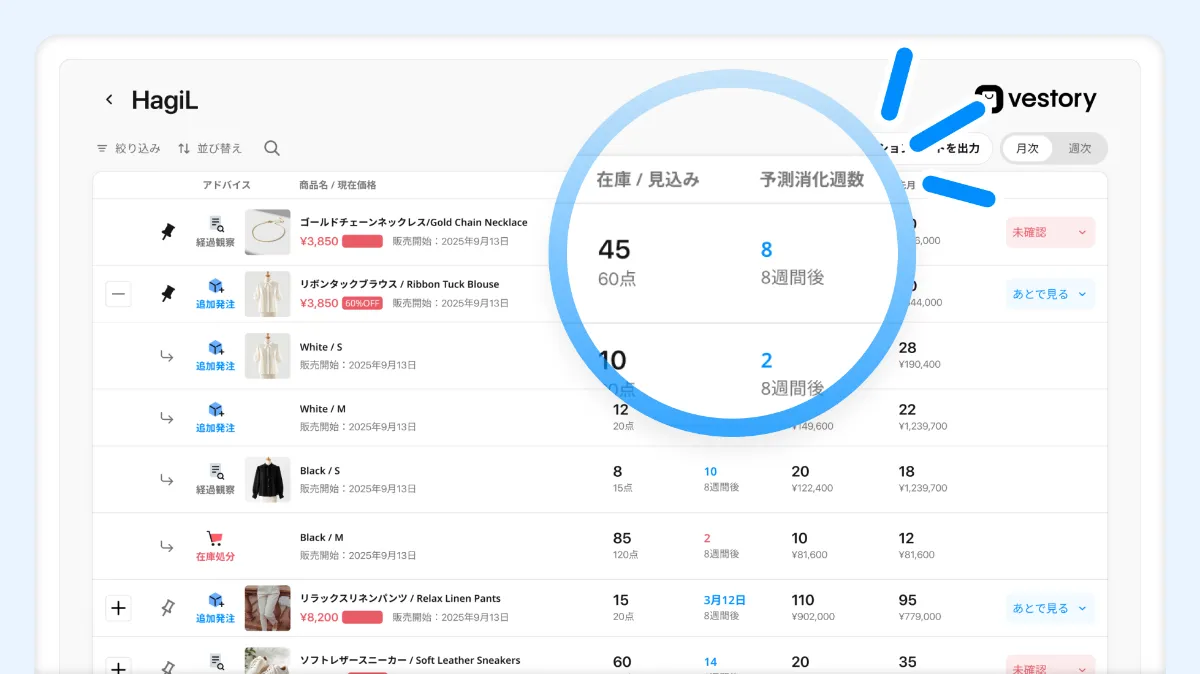The image size is (1200, 674).
Task: Go back using the arrow beside HagiL
Action: coord(109,100)
